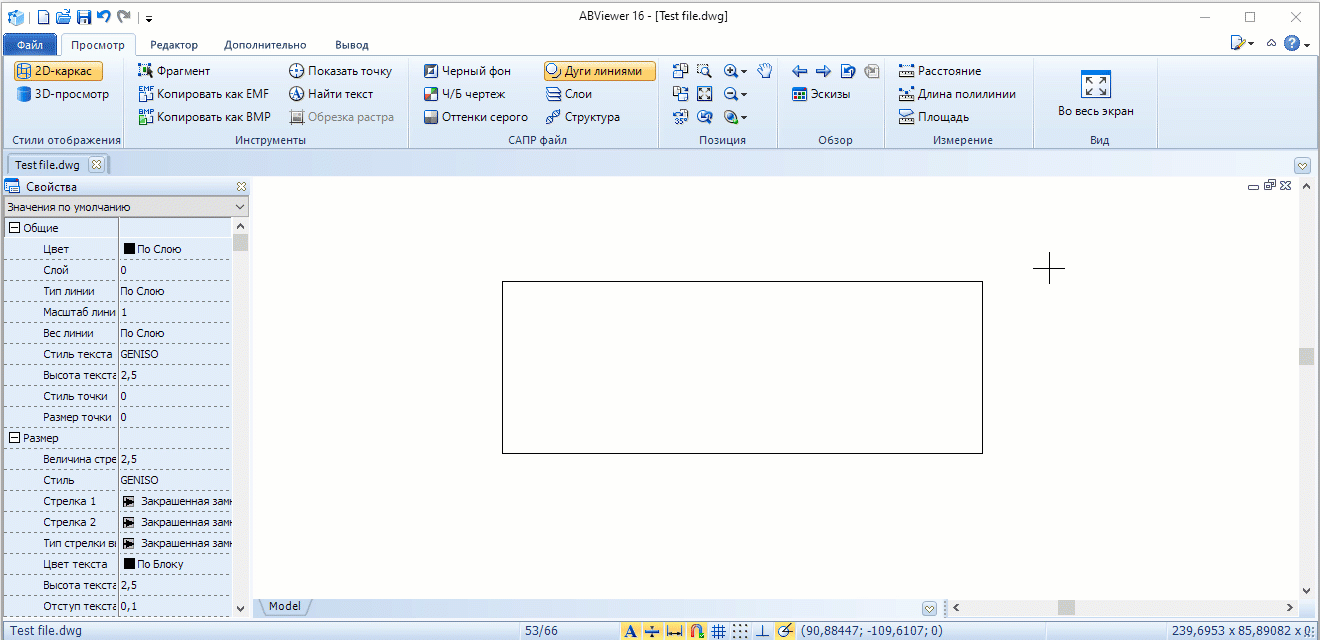Screen dimensions: 1320x640
Task: Click the save view icon in Обзор
Action: (848, 71)
